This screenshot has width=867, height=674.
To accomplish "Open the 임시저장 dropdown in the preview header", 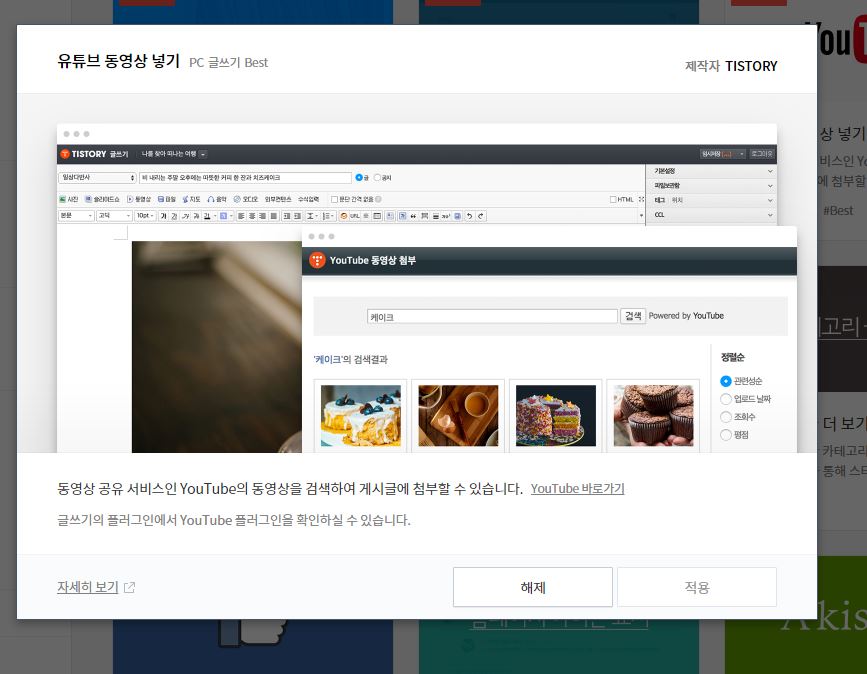I will (x=723, y=154).
